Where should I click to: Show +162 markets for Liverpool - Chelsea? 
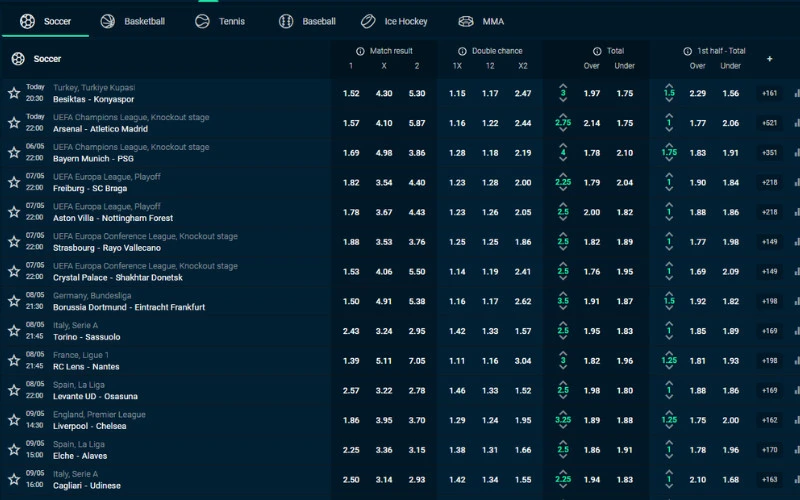click(x=769, y=420)
